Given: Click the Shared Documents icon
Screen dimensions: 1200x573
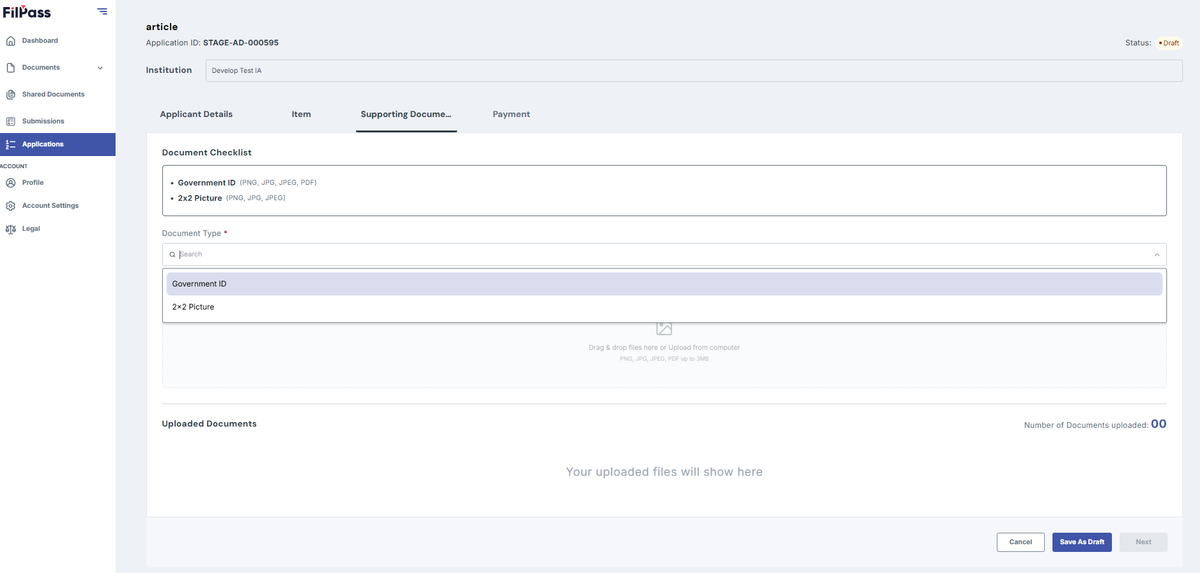Looking at the screenshot, I should pos(11,95).
